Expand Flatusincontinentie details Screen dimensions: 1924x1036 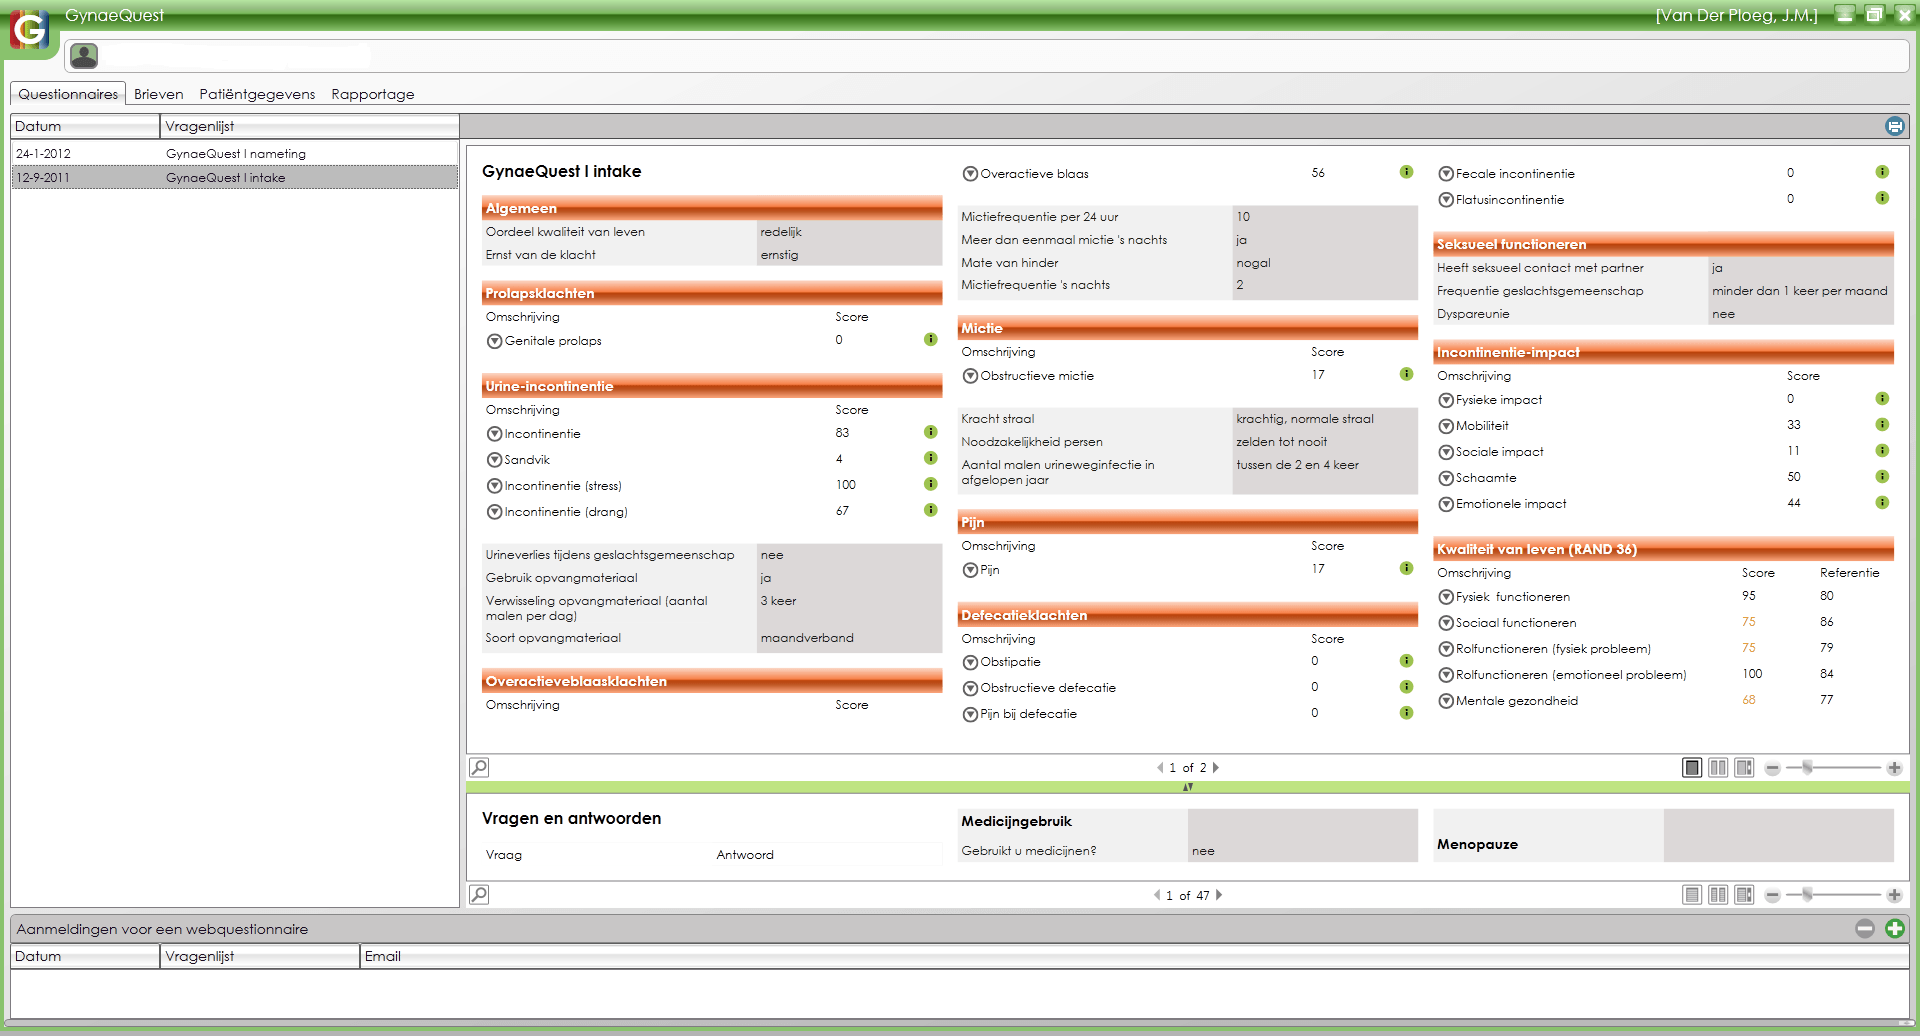[1446, 200]
